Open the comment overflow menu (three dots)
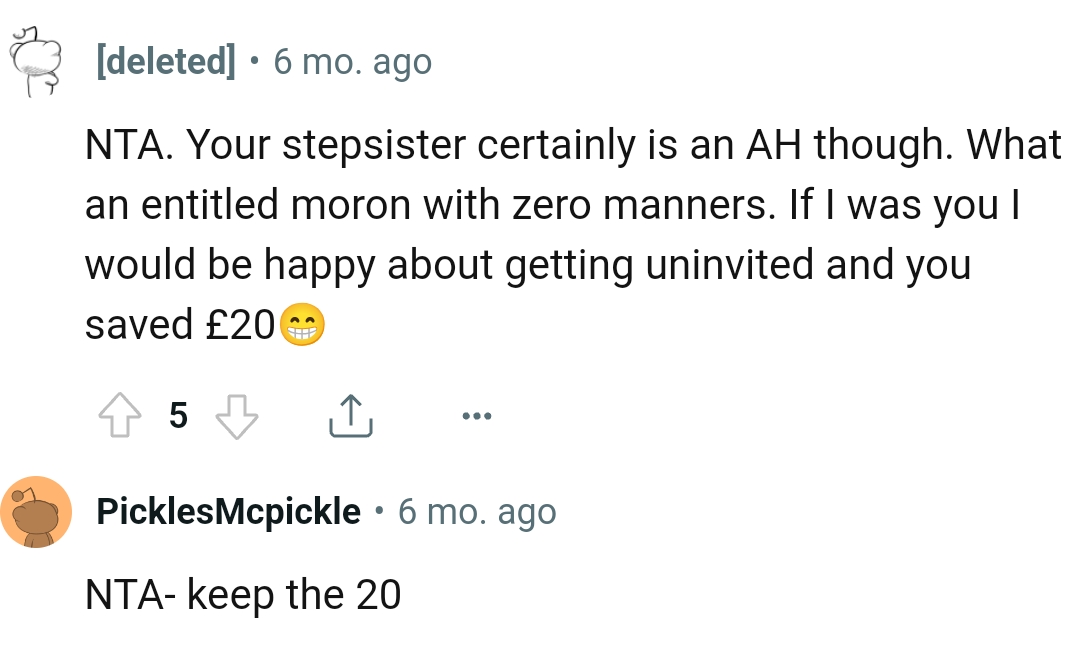 477,415
